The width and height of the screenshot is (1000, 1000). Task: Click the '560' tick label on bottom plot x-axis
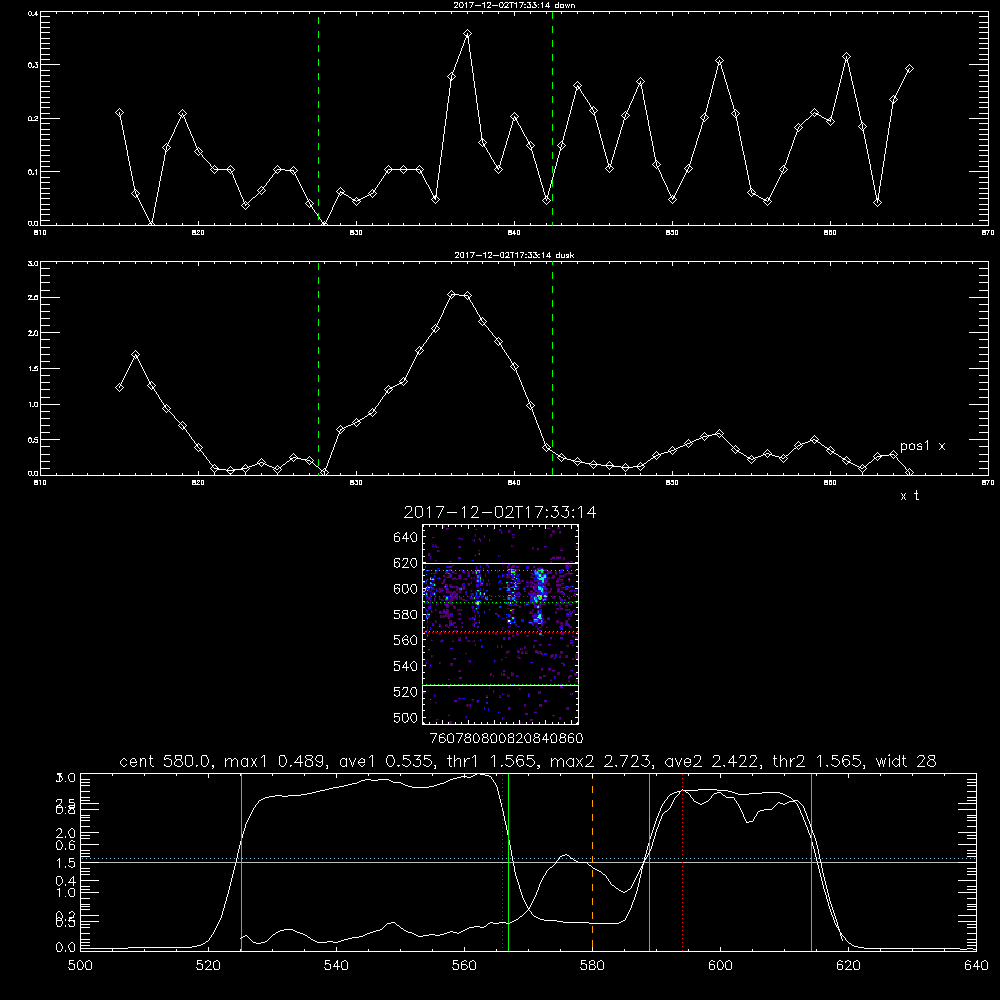click(464, 966)
